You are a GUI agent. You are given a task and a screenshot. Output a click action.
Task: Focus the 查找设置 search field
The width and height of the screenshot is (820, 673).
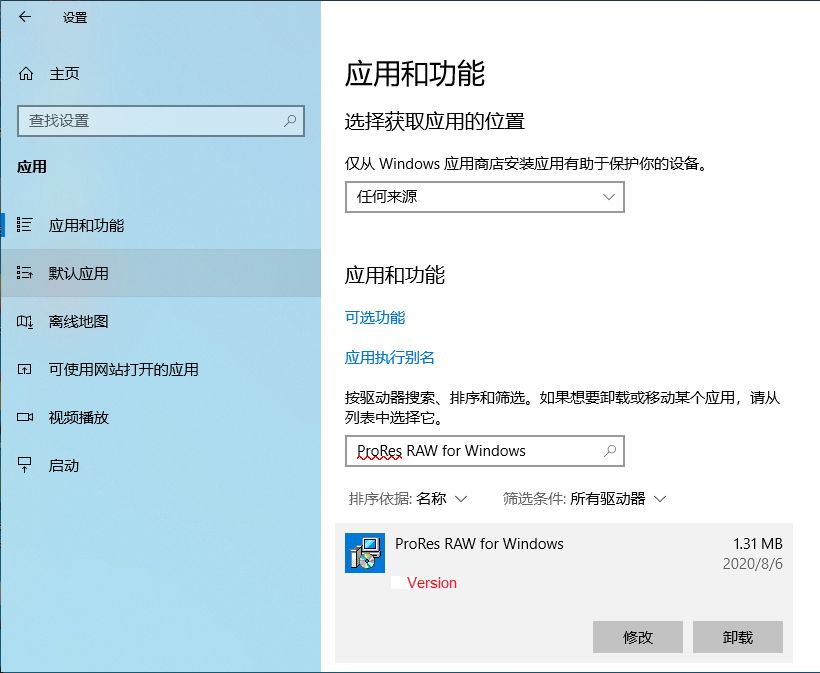(161, 121)
